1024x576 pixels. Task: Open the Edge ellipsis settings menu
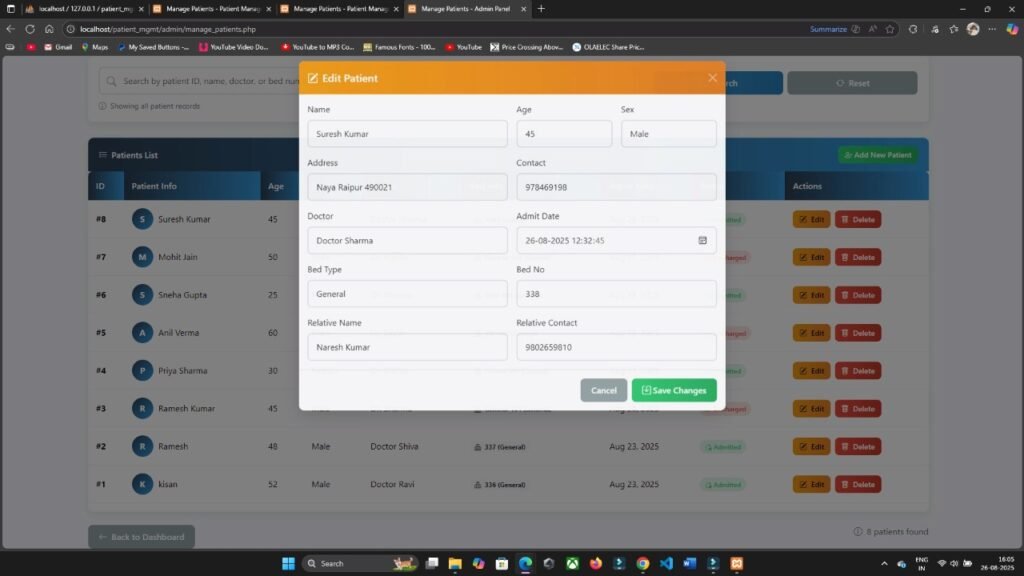992,30
